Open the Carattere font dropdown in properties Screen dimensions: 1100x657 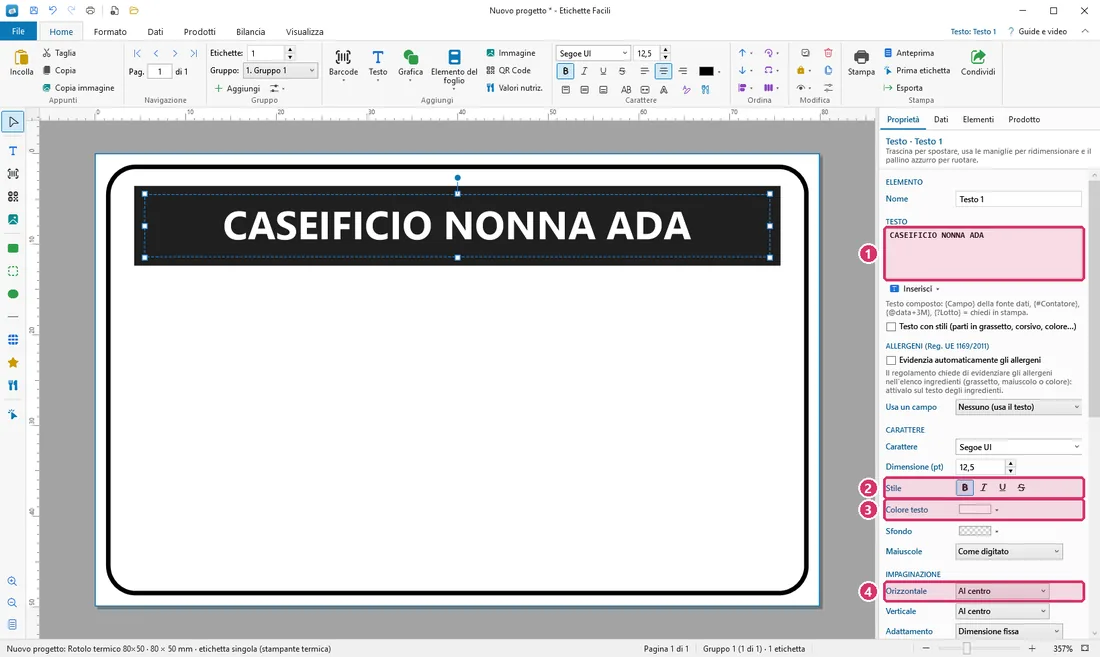1018,447
